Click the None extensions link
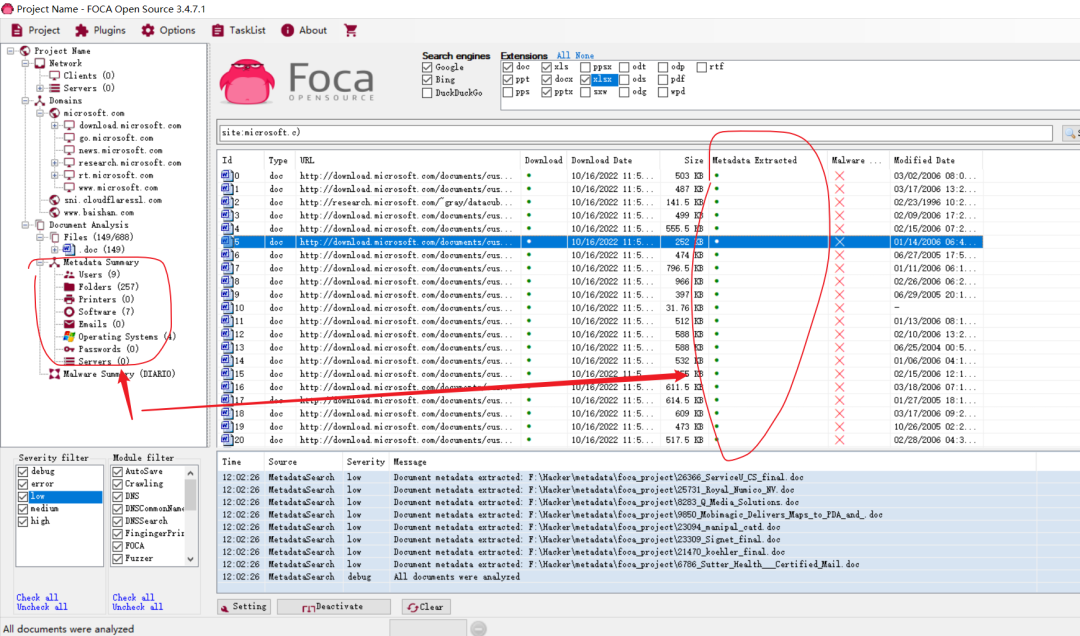Image resolution: width=1080 pixels, height=636 pixels. click(584, 55)
